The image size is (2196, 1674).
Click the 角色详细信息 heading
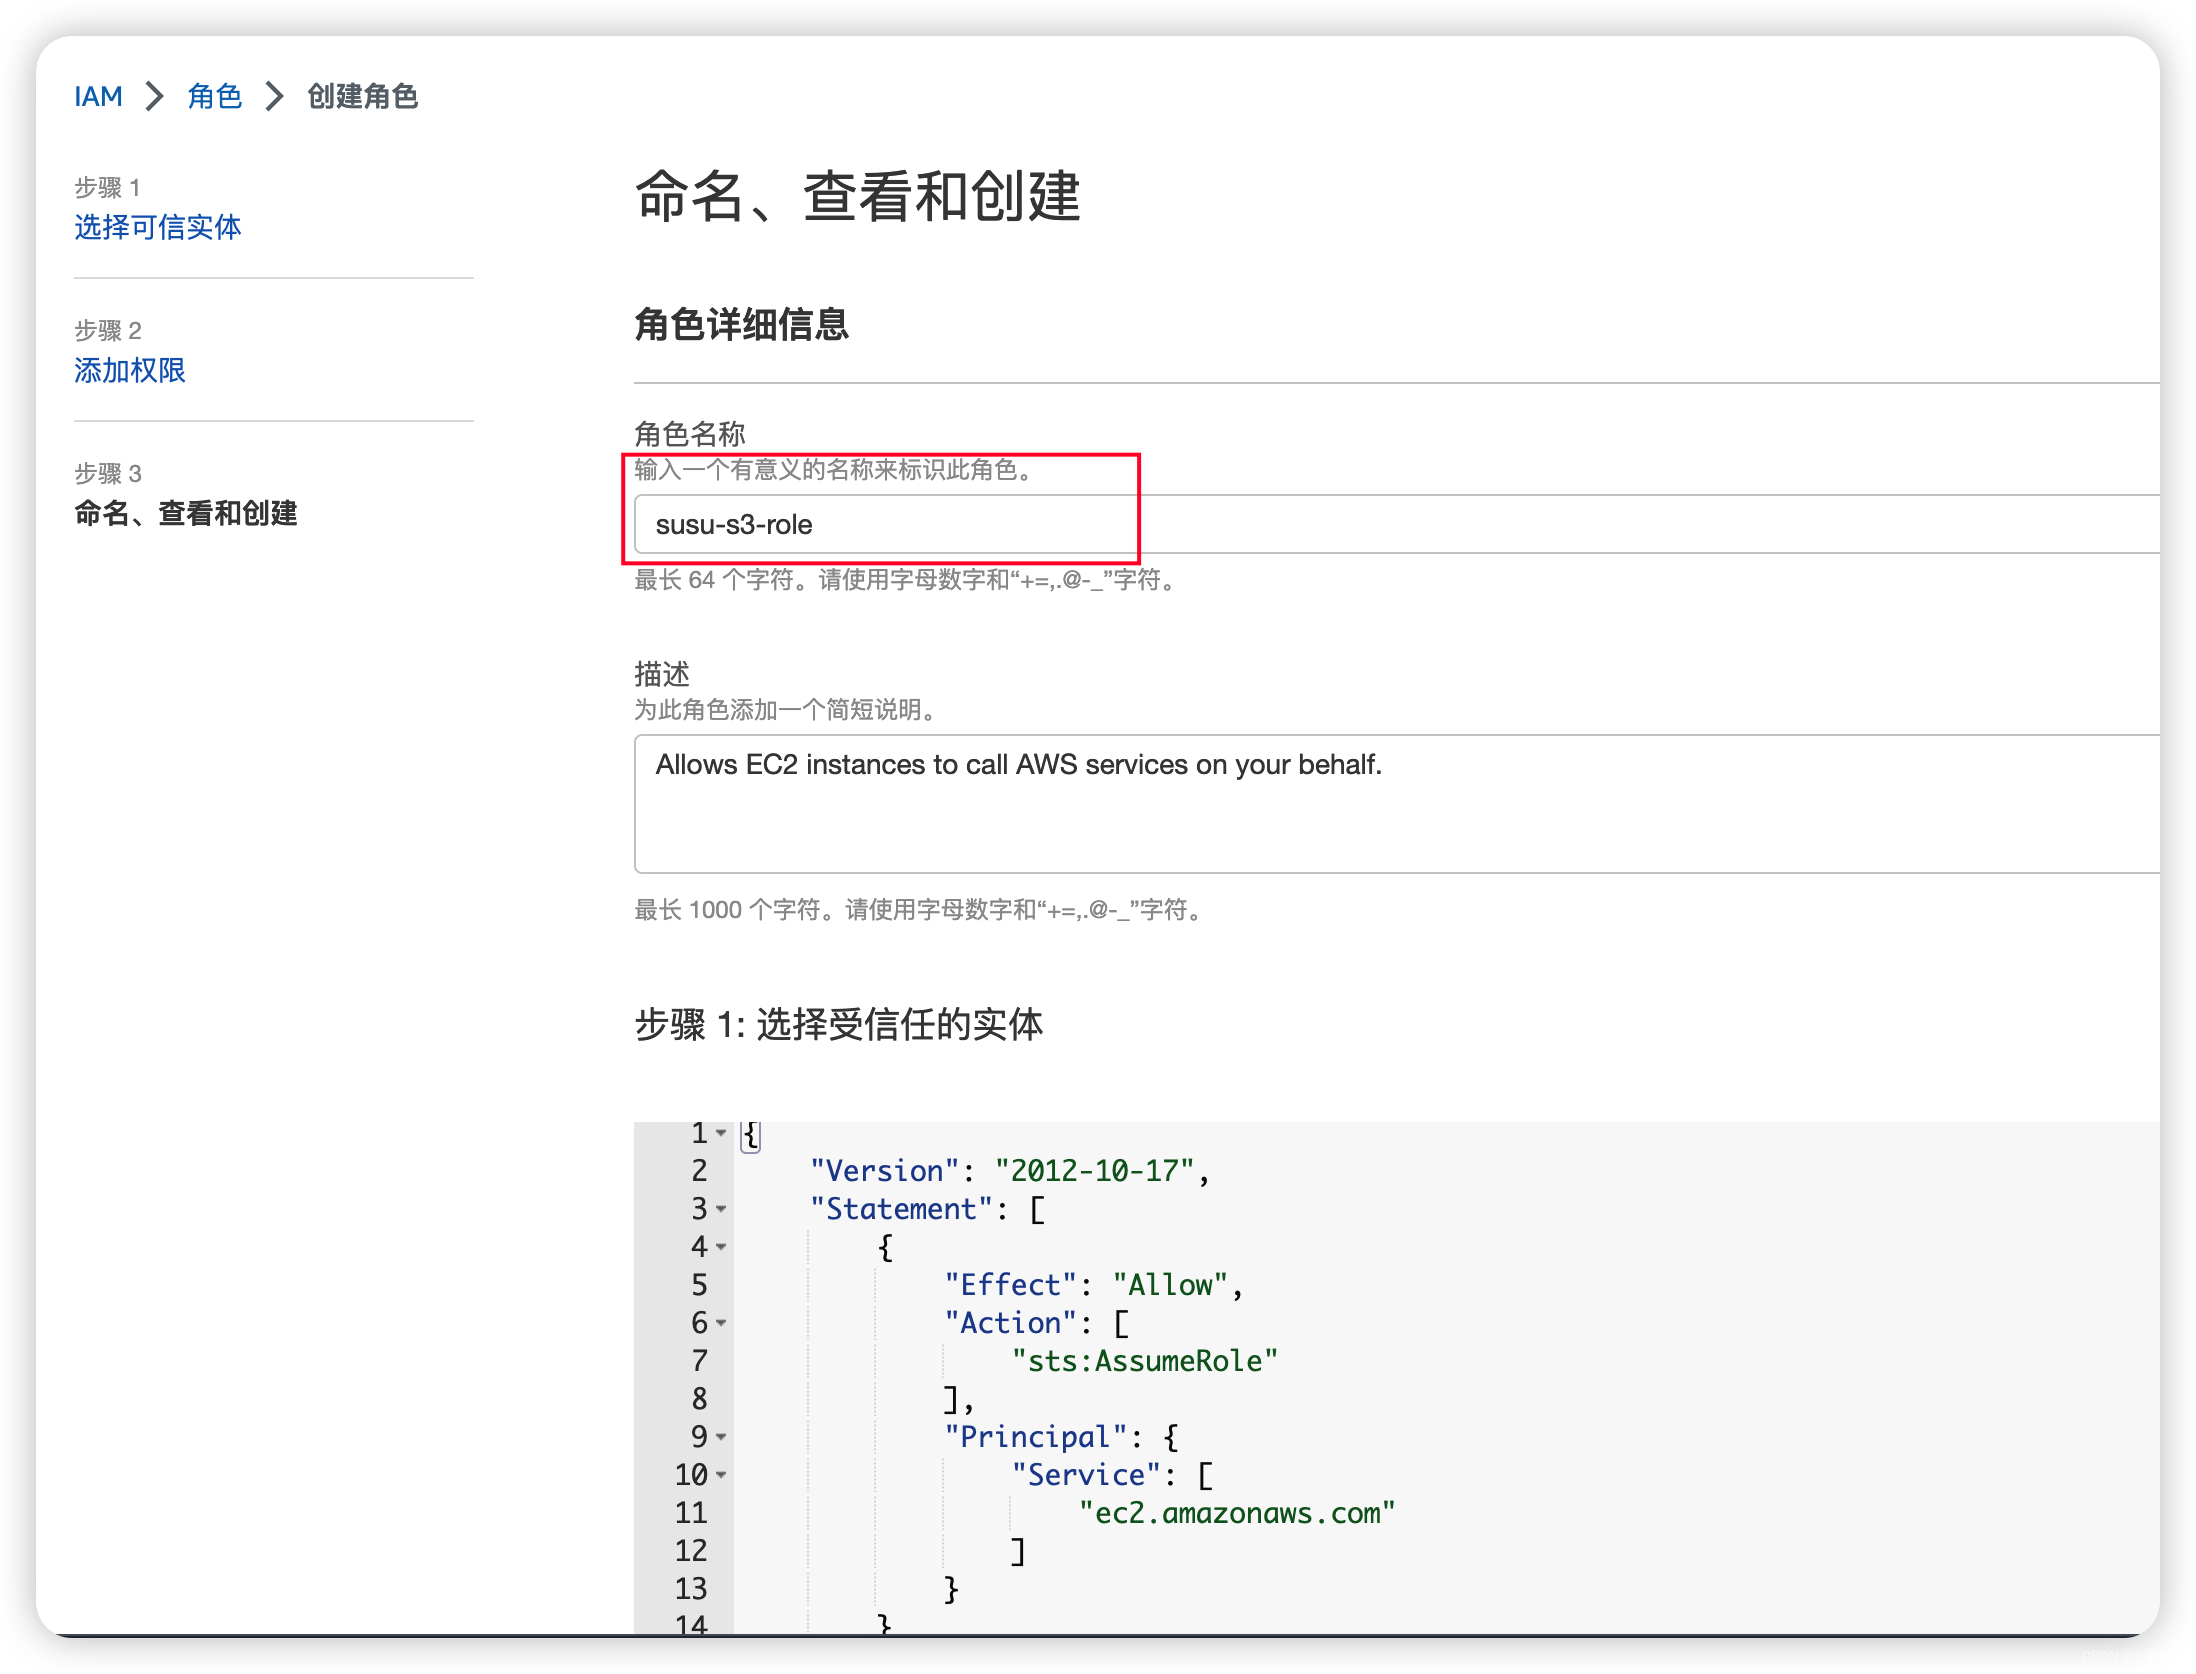[x=742, y=324]
